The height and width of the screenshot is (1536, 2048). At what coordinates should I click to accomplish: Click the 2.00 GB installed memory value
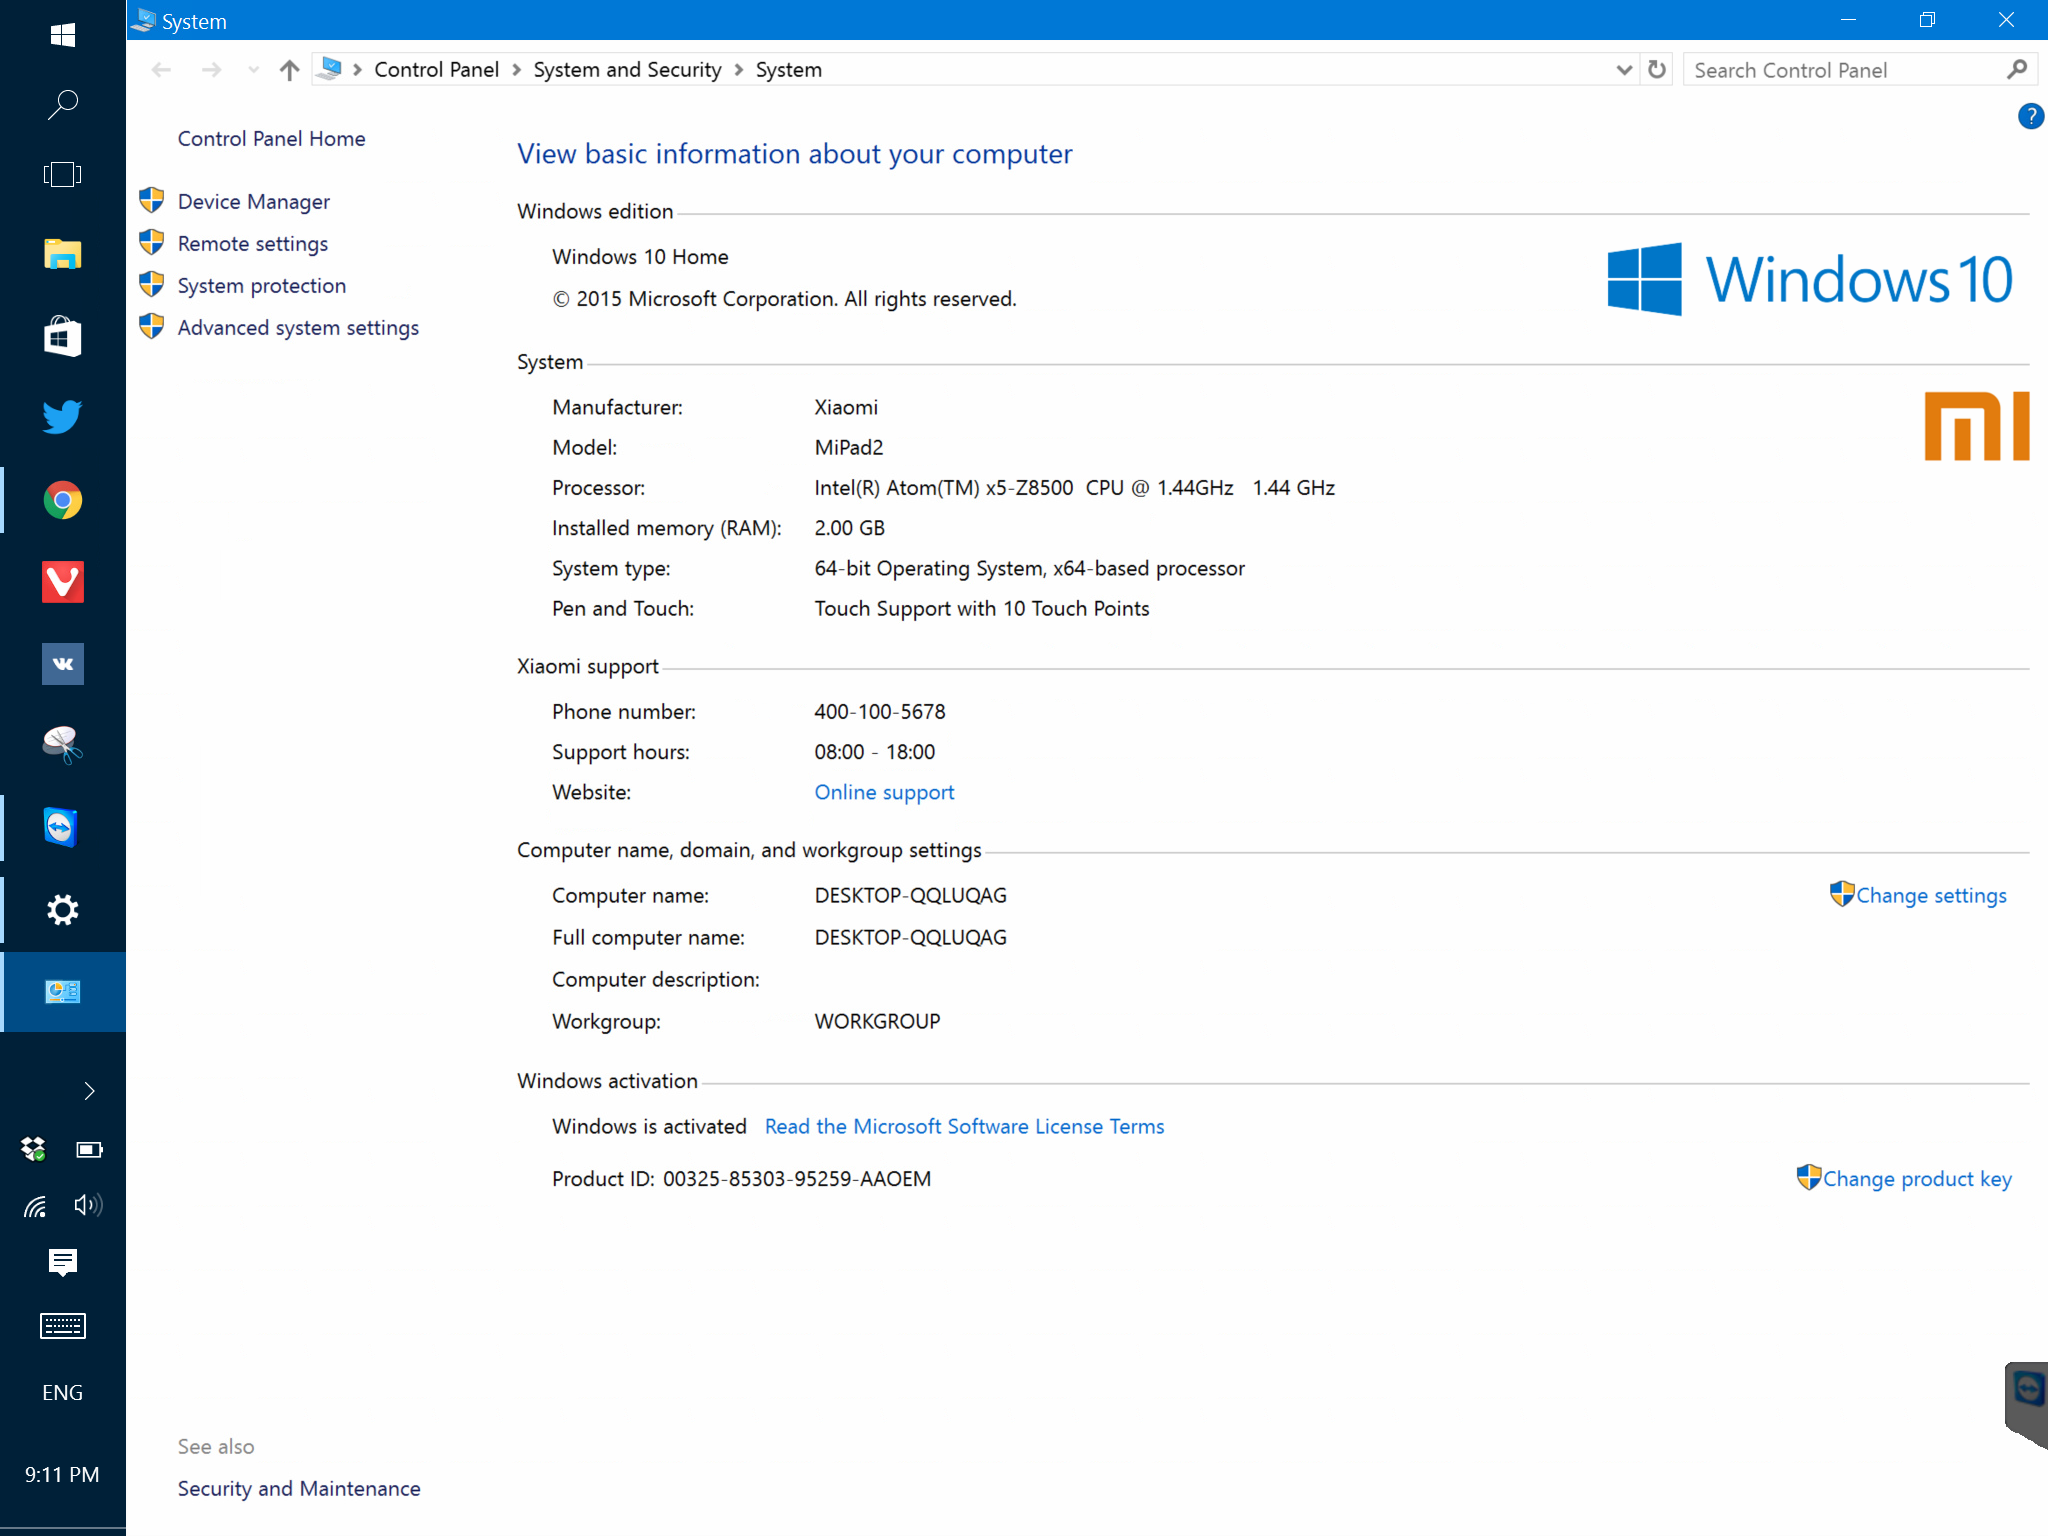click(849, 528)
